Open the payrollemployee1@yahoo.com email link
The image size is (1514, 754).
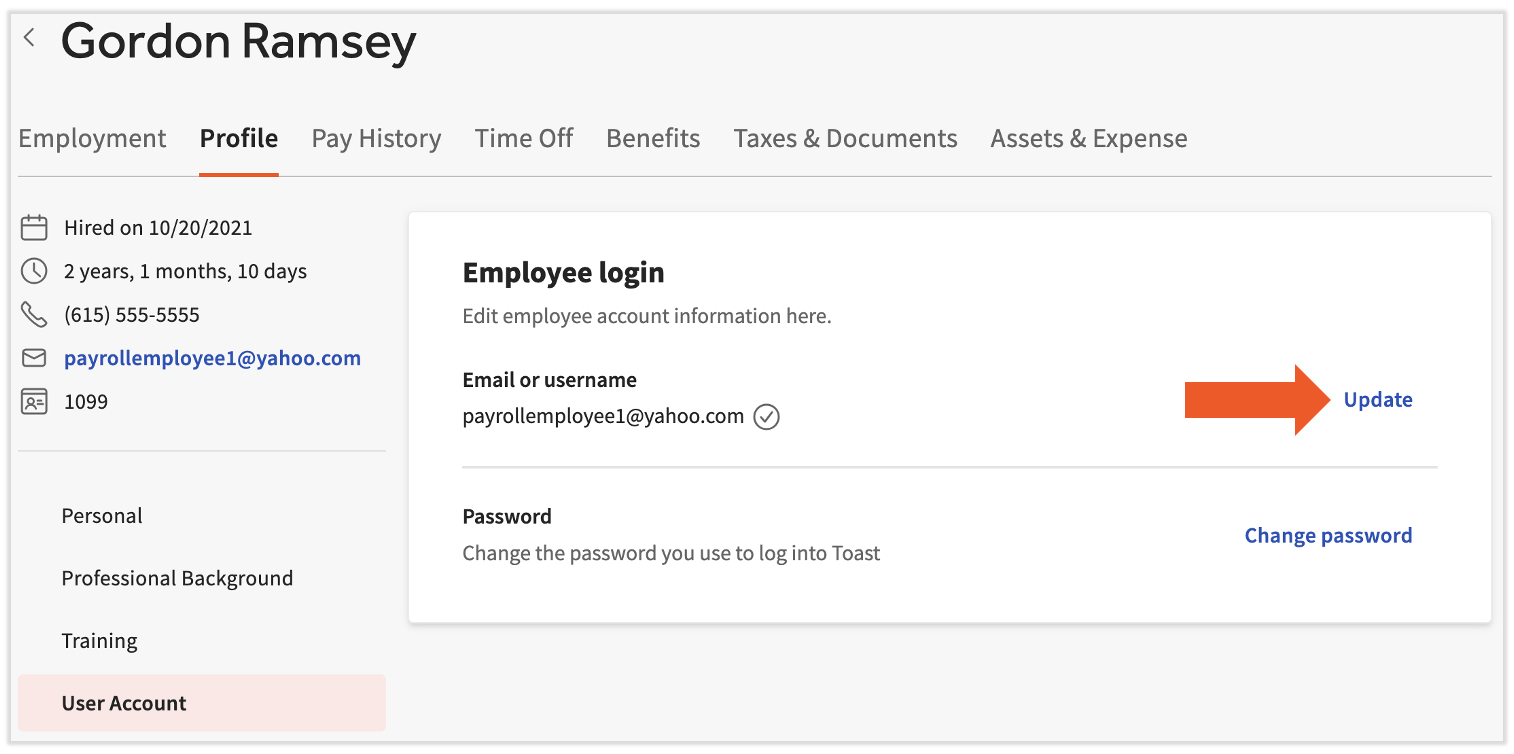pyautogui.click(x=212, y=358)
